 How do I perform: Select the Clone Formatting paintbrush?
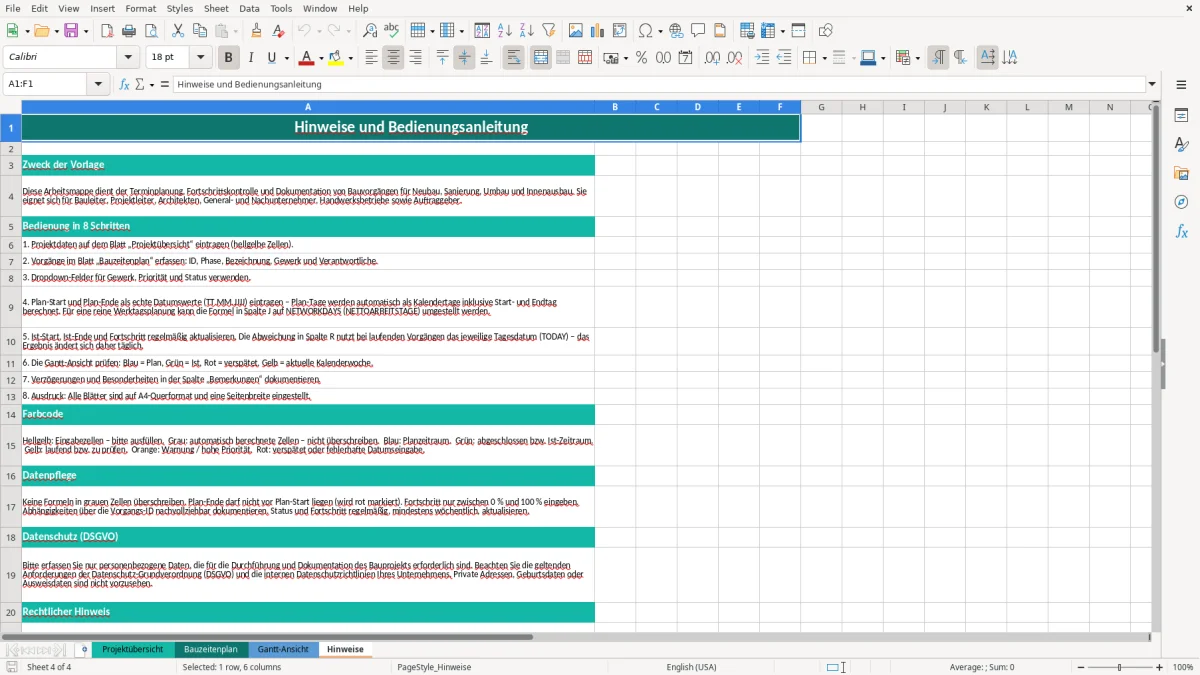click(x=256, y=31)
